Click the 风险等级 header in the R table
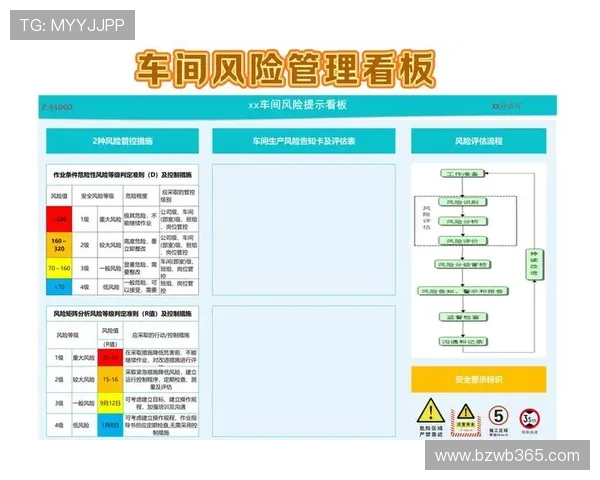The width and height of the screenshot is (600, 480). pos(72,335)
